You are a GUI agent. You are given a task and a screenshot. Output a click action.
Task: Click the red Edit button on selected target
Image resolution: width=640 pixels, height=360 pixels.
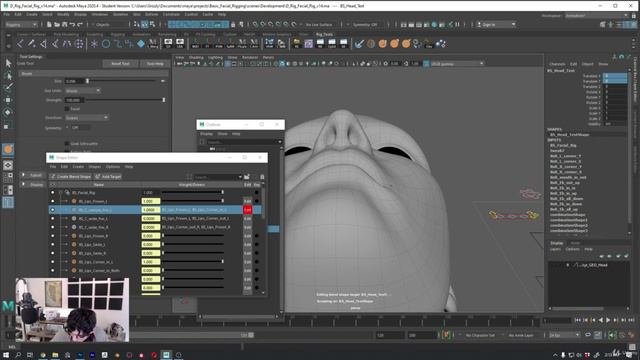247,210
